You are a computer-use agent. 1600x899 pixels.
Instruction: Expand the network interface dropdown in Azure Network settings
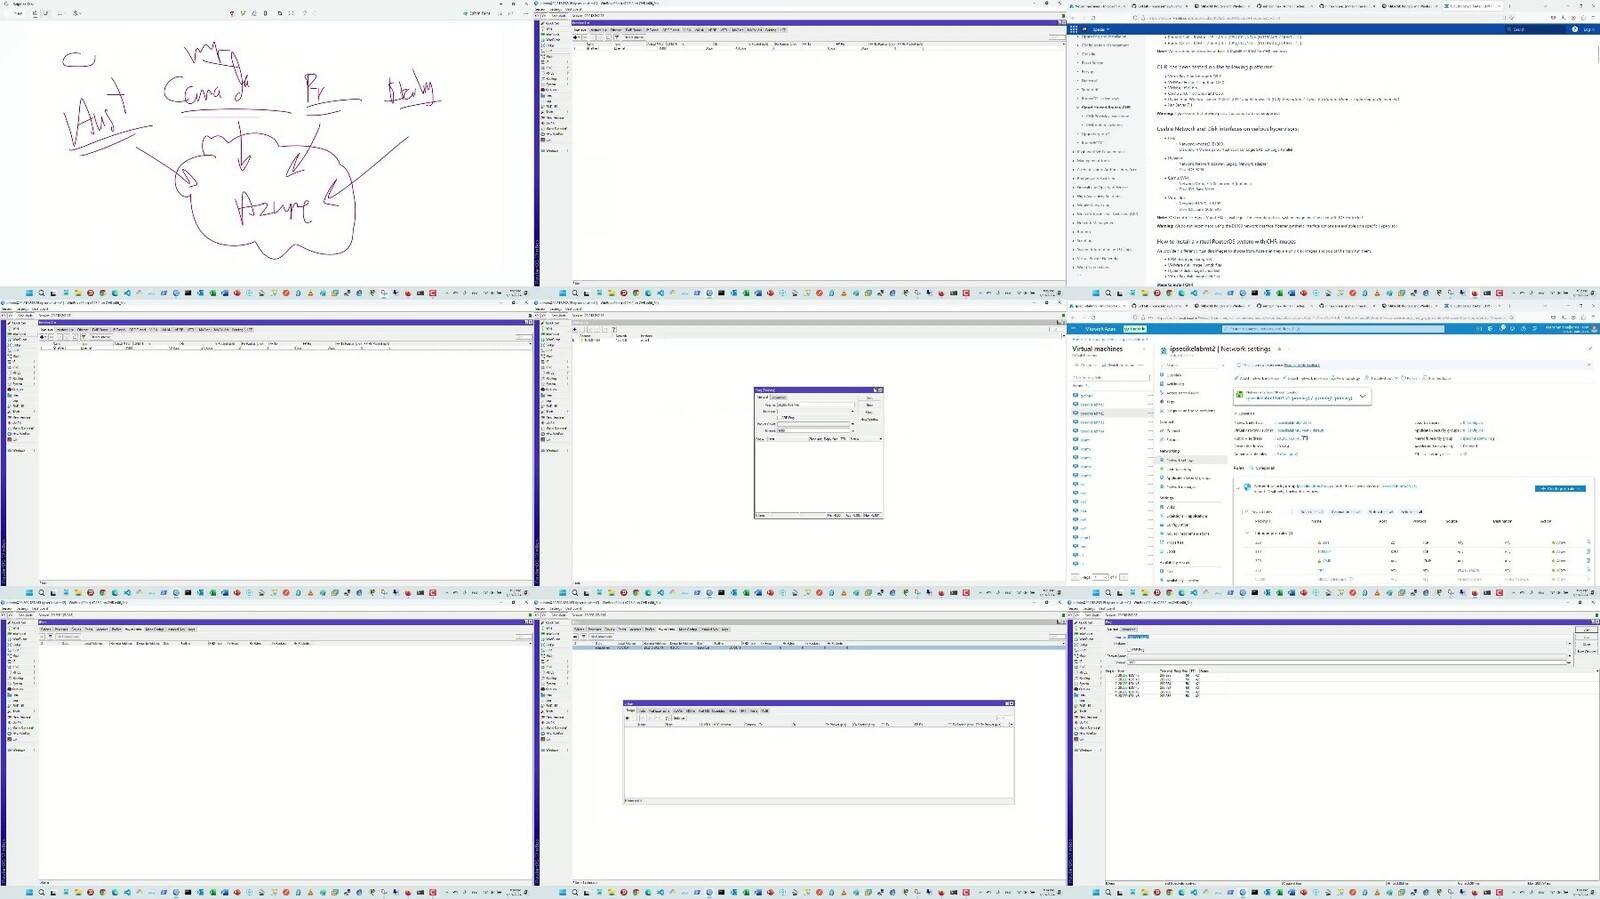click(1361, 396)
